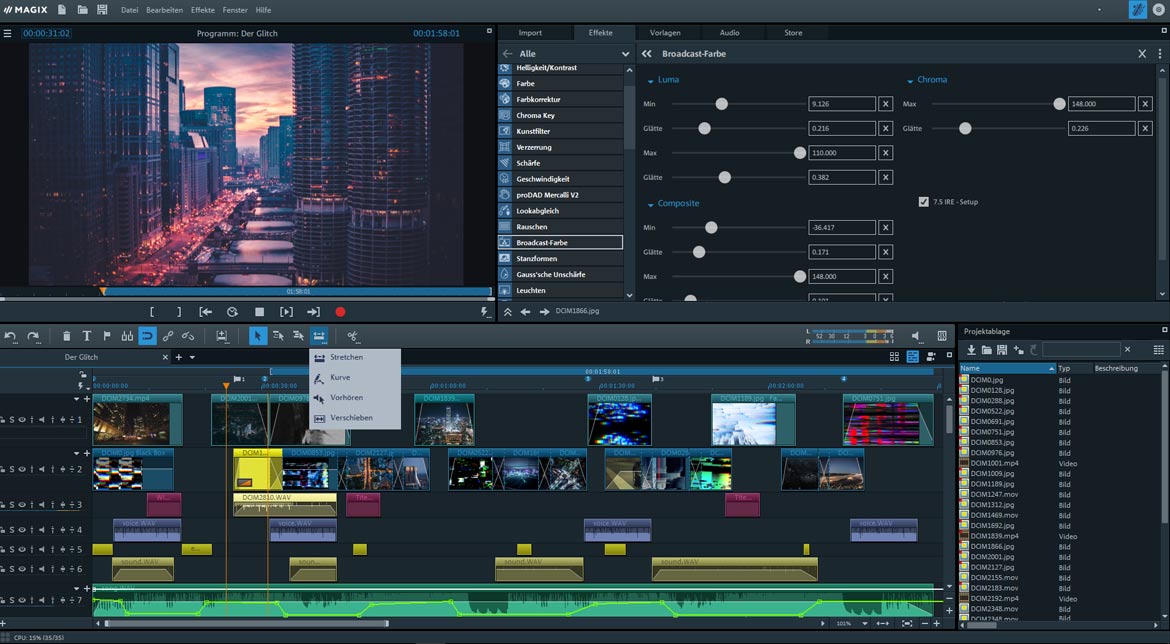1170x644 pixels.
Task: Toggle the magnet snap icon
Action: (x=147, y=337)
